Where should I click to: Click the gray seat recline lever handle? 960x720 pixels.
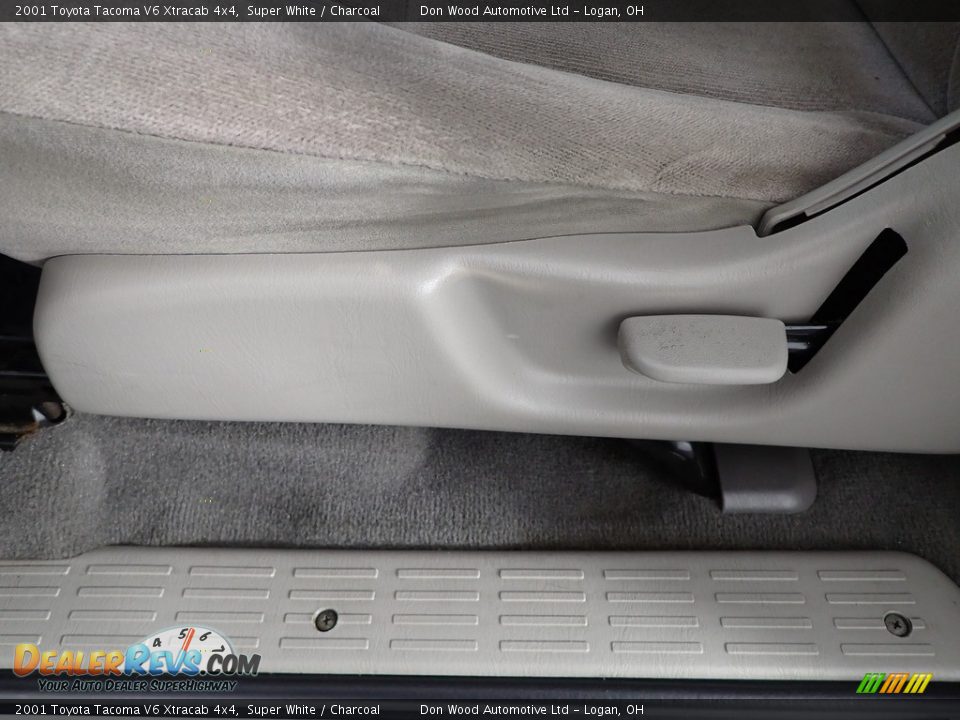(703, 349)
